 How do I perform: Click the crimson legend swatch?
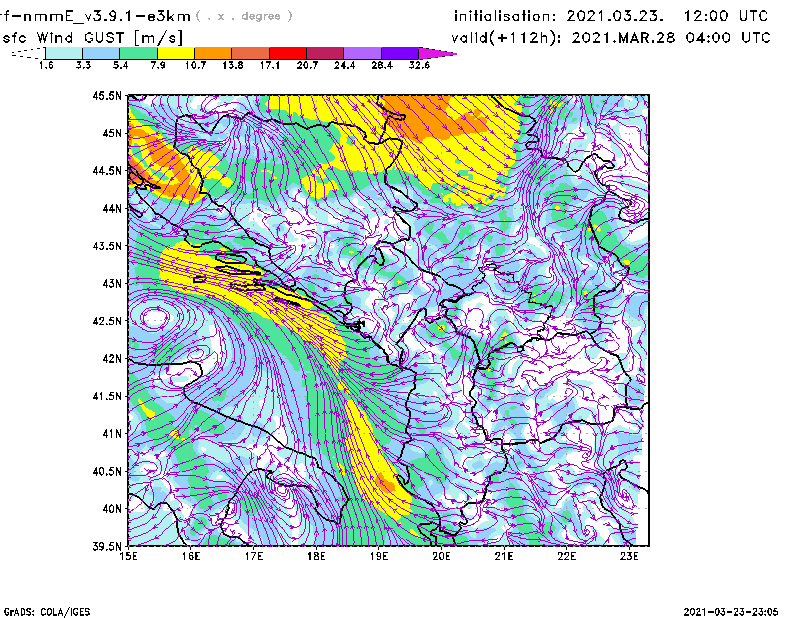pyautogui.click(x=325, y=53)
